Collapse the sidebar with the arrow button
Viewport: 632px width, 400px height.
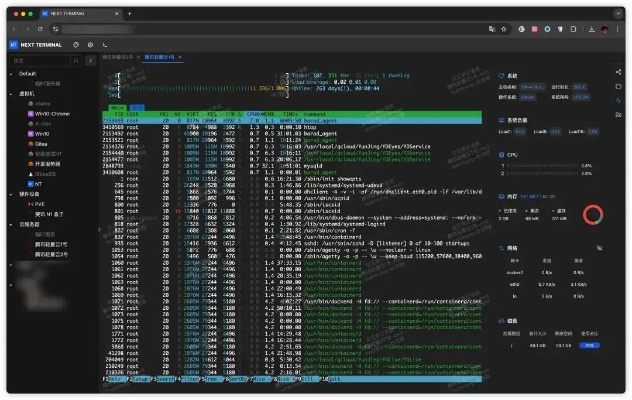click(92, 59)
